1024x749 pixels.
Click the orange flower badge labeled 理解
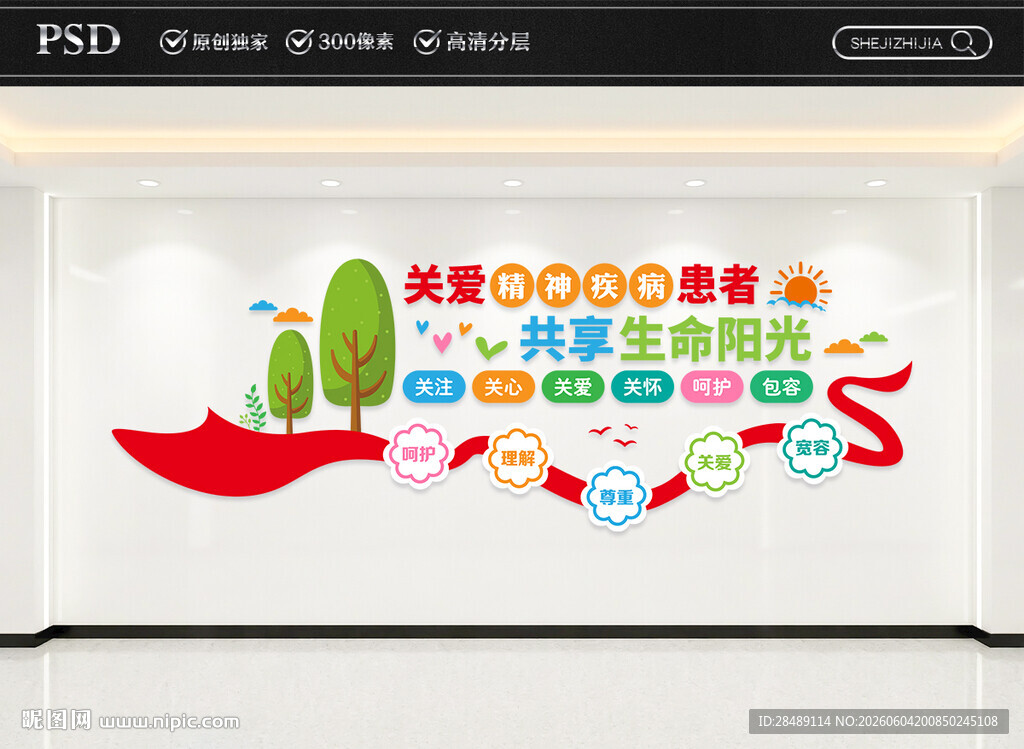[x=518, y=458]
